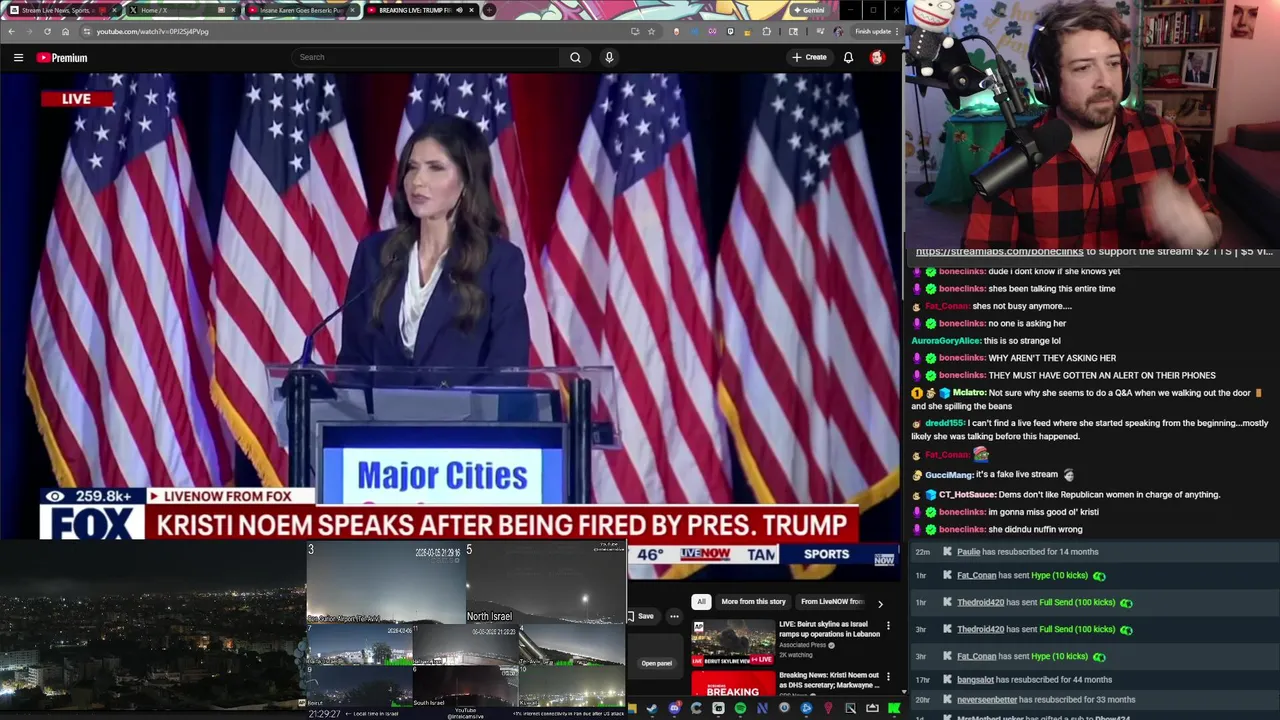Image resolution: width=1280 pixels, height=720 pixels.
Task: Open the Gemini button in title bar
Action: 808,10
